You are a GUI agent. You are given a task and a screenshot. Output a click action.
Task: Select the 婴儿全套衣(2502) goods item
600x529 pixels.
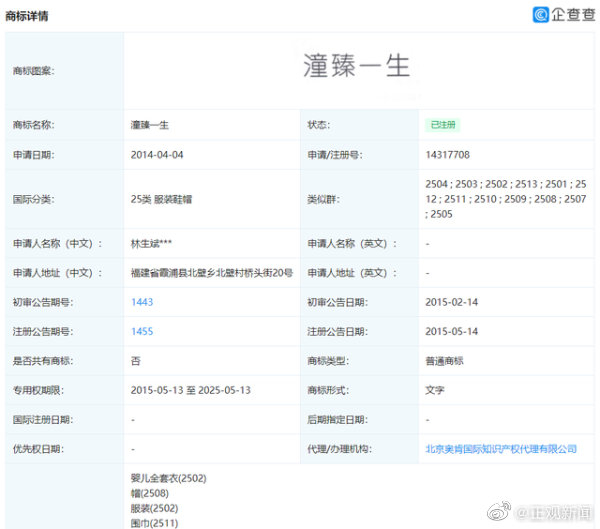coord(168,478)
